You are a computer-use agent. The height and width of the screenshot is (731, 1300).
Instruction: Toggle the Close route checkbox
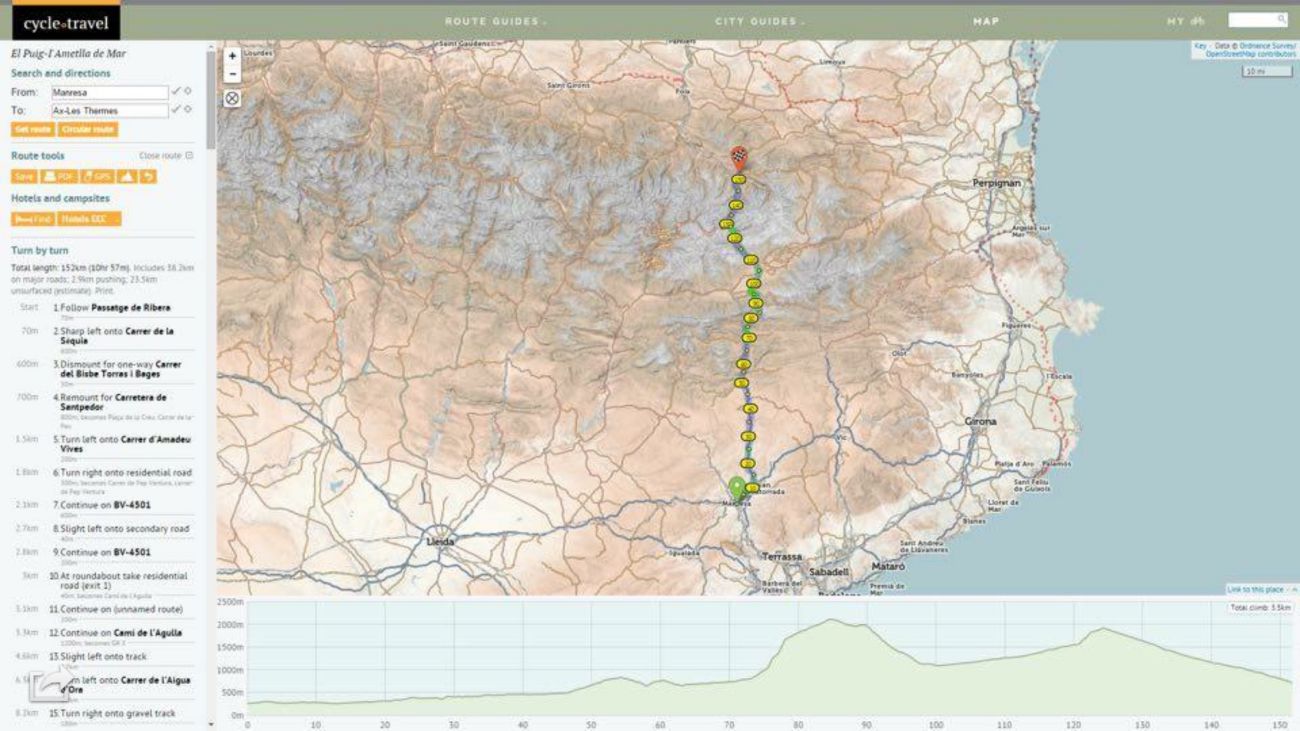(189, 156)
